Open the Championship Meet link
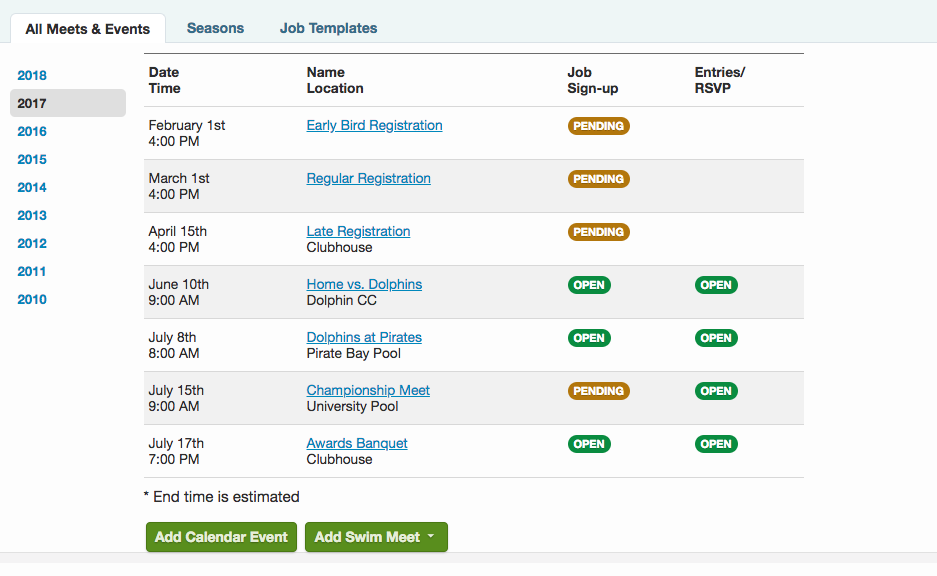The height and width of the screenshot is (576, 937). pyautogui.click(x=368, y=390)
